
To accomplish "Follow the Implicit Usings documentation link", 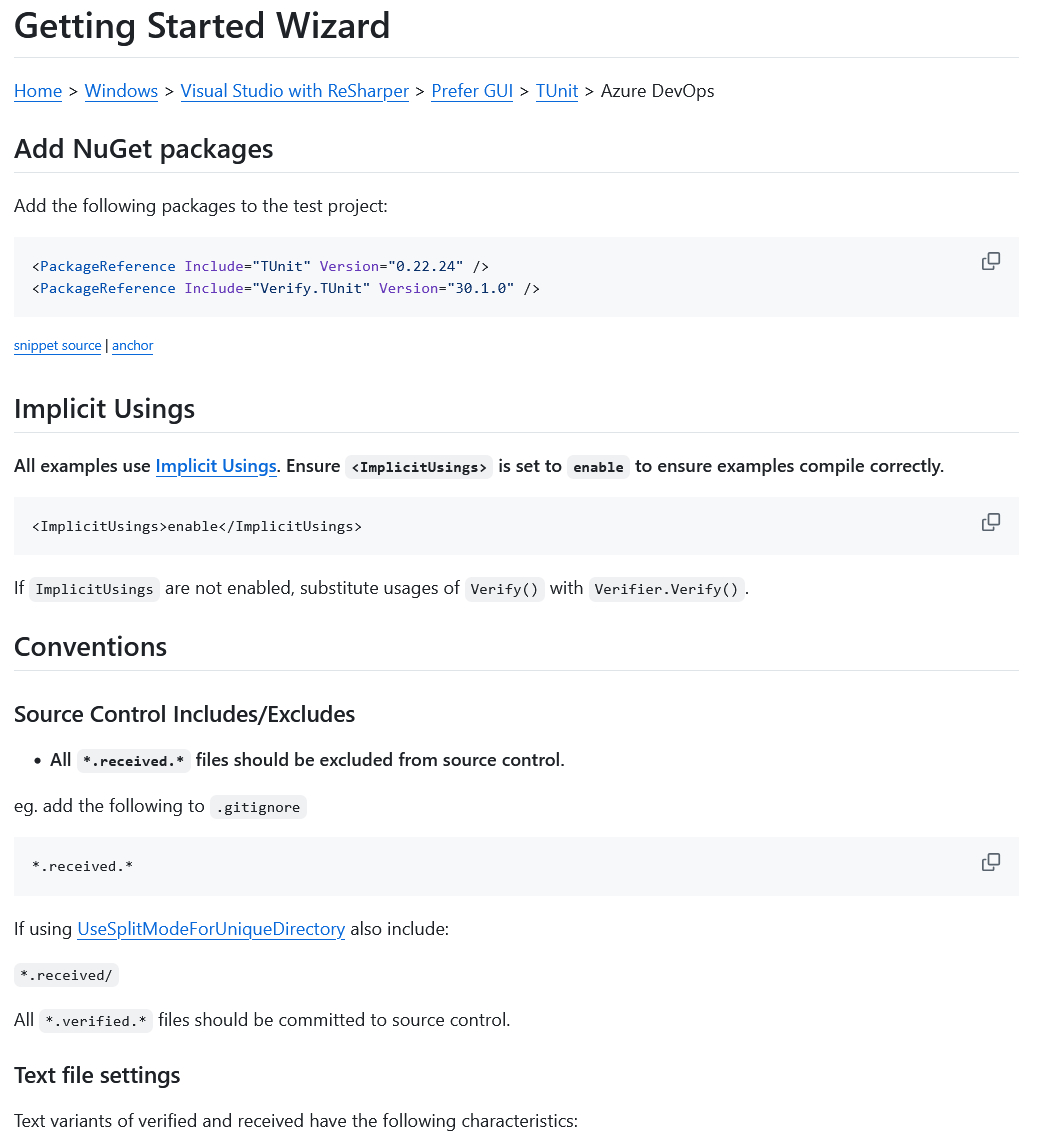I will coord(215,466).
